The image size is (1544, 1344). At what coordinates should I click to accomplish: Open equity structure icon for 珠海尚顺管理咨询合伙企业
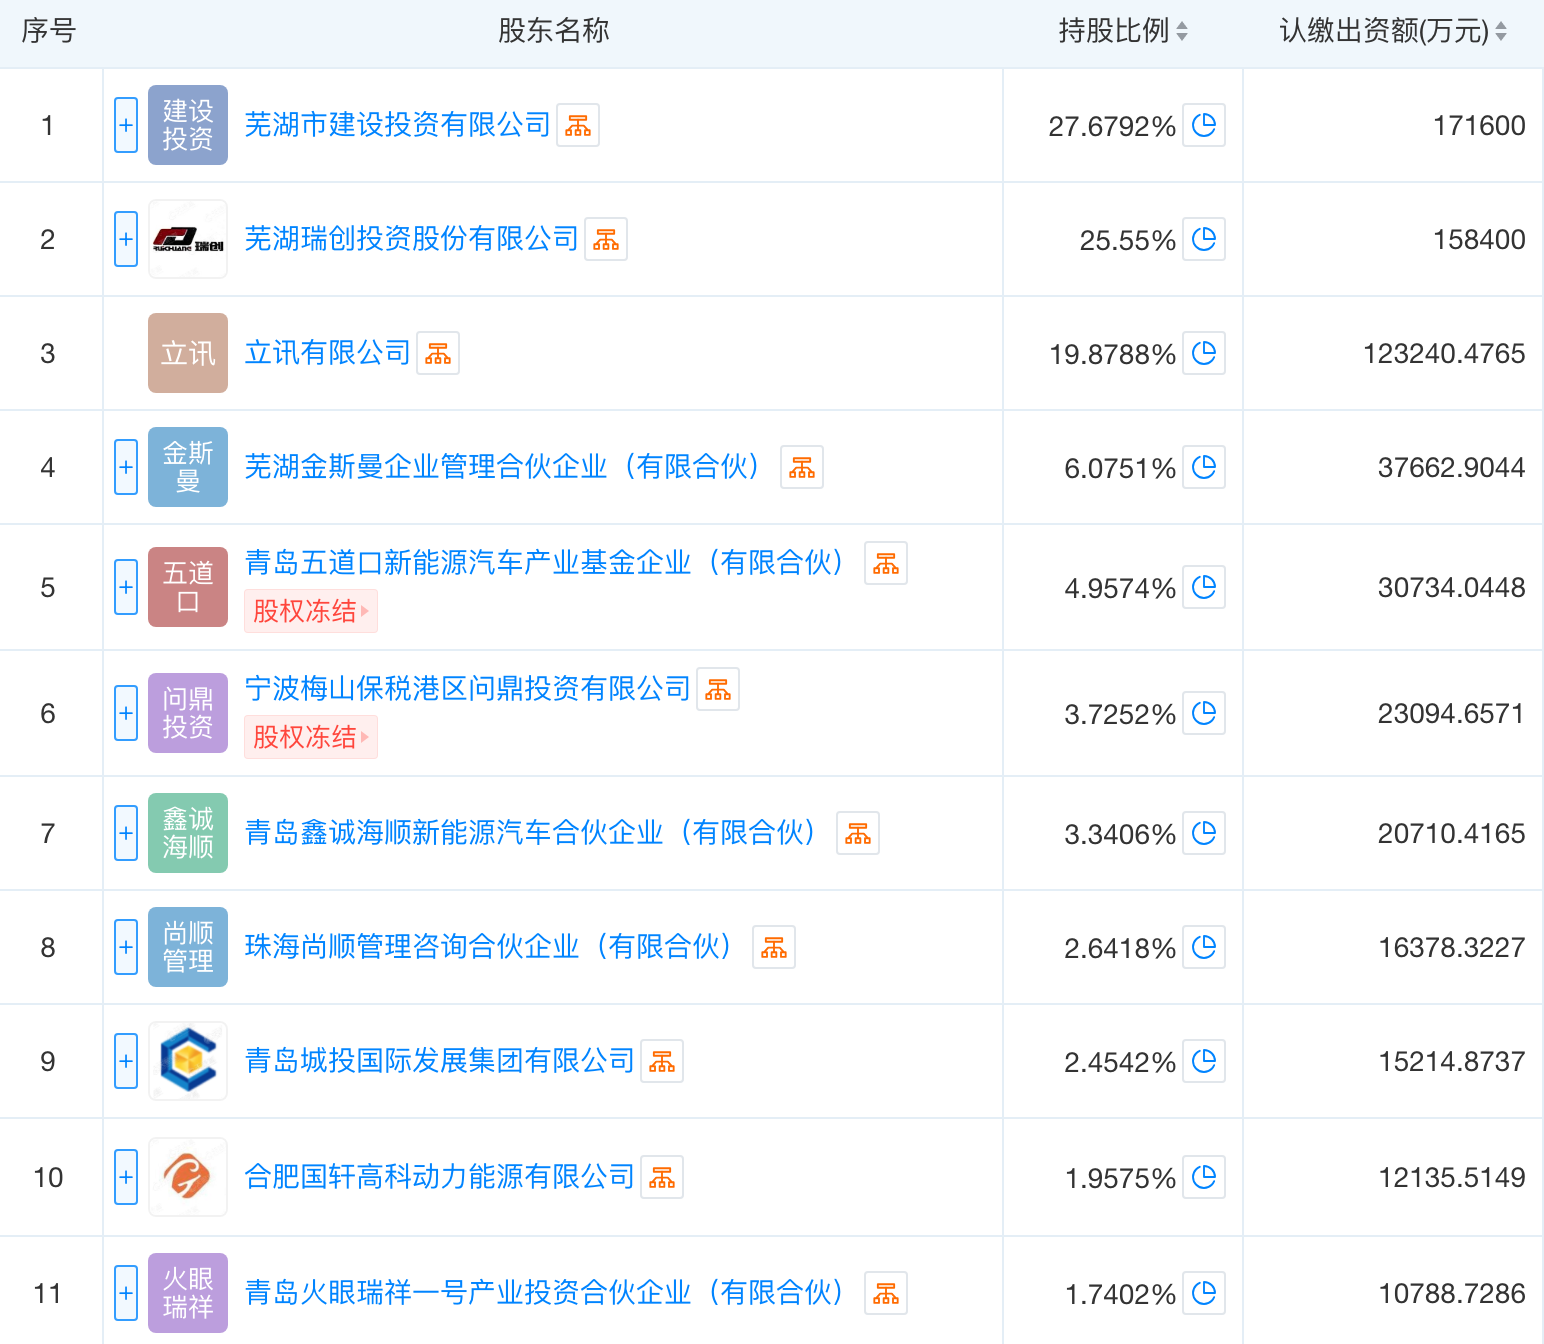point(774,947)
